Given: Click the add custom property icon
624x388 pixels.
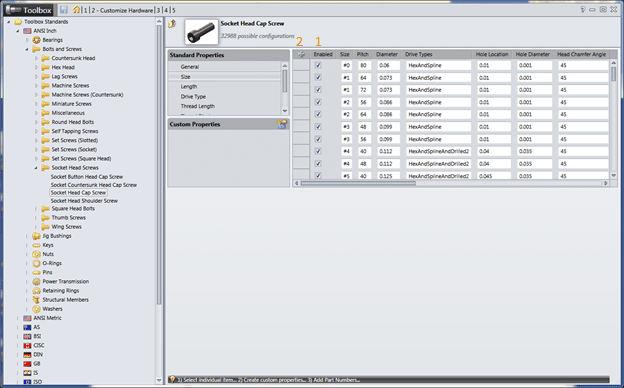Looking at the screenshot, I should point(282,124).
